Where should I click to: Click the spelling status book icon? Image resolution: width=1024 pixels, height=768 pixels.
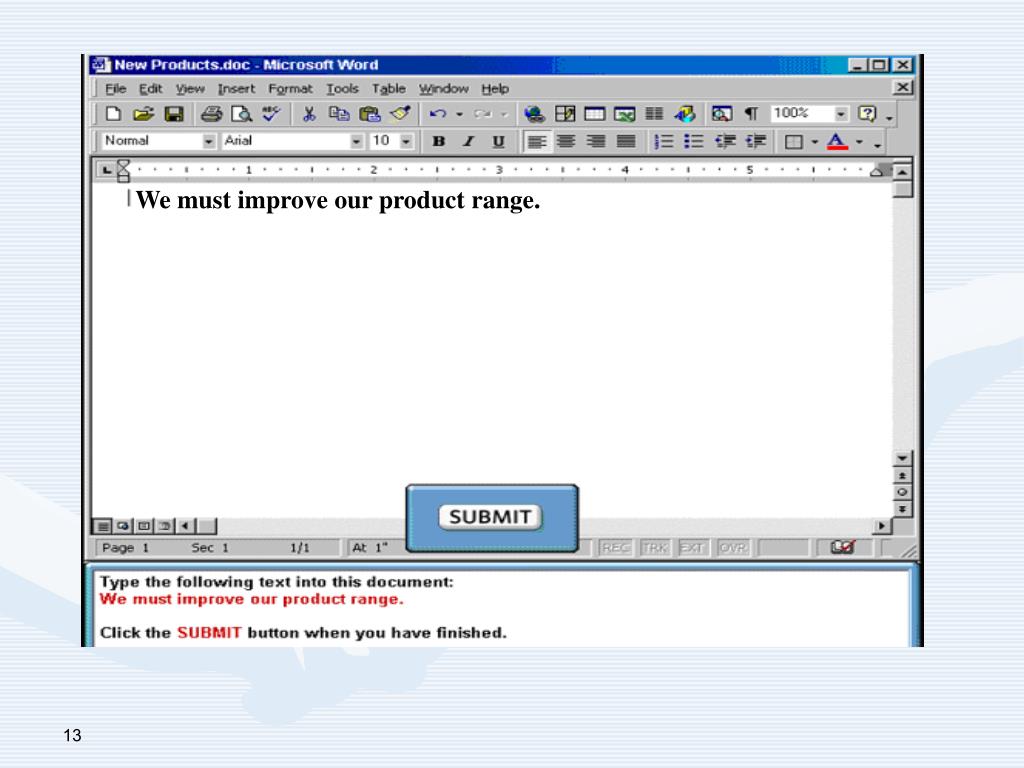click(842, 547)
